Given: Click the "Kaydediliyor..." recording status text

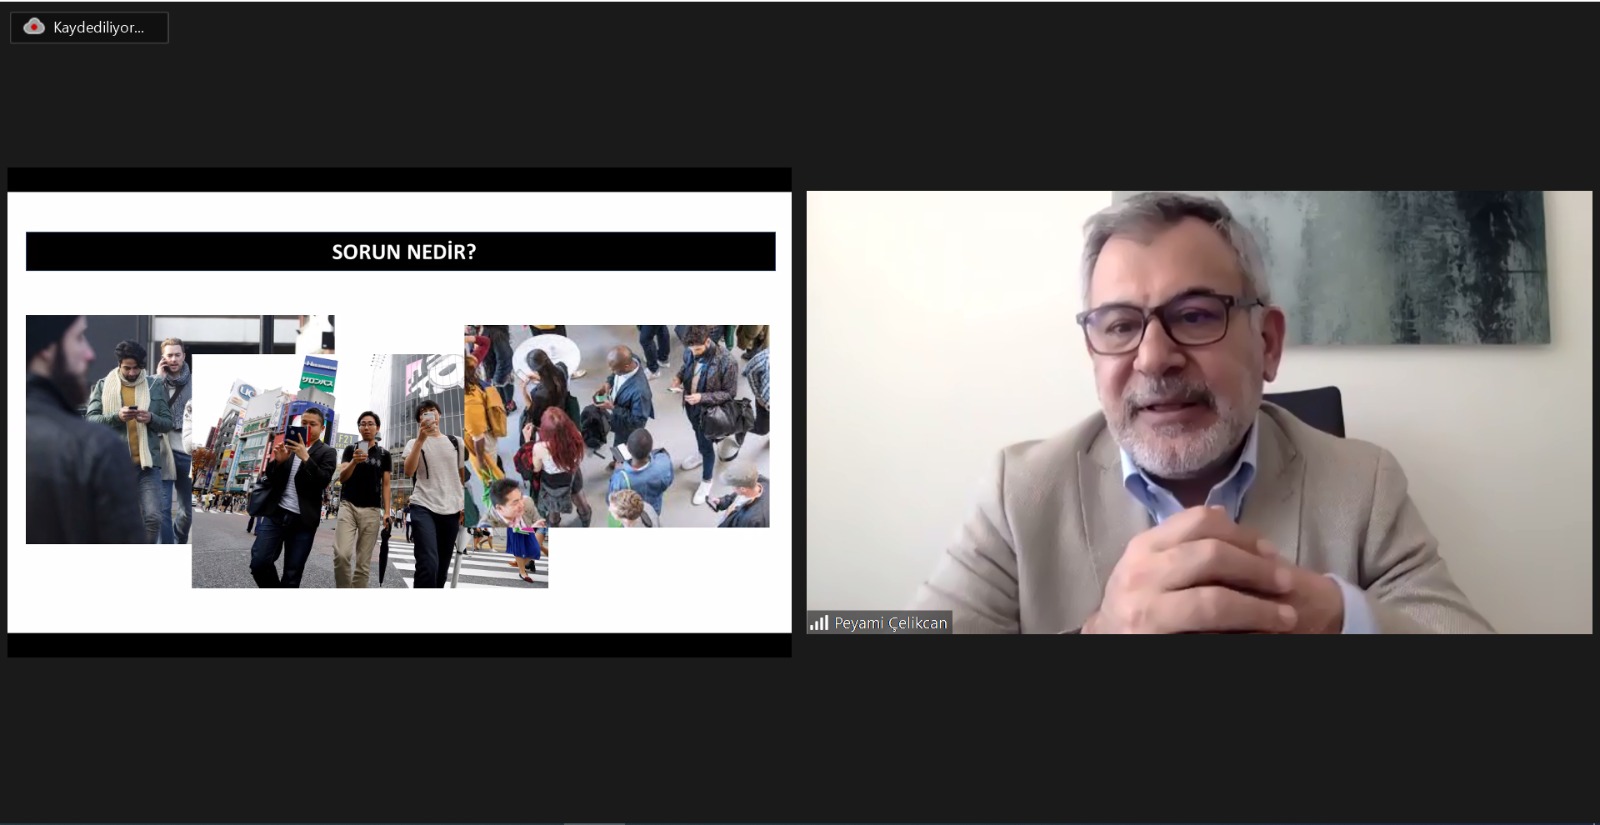Looking at the screenshot, I should (x=98, y=28).
